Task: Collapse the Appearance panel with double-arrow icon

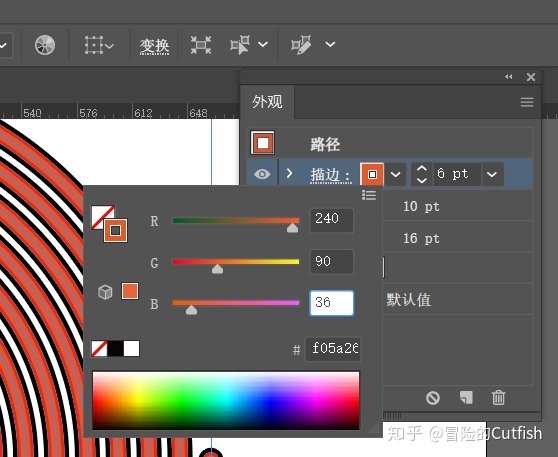Action: point(509,77)
